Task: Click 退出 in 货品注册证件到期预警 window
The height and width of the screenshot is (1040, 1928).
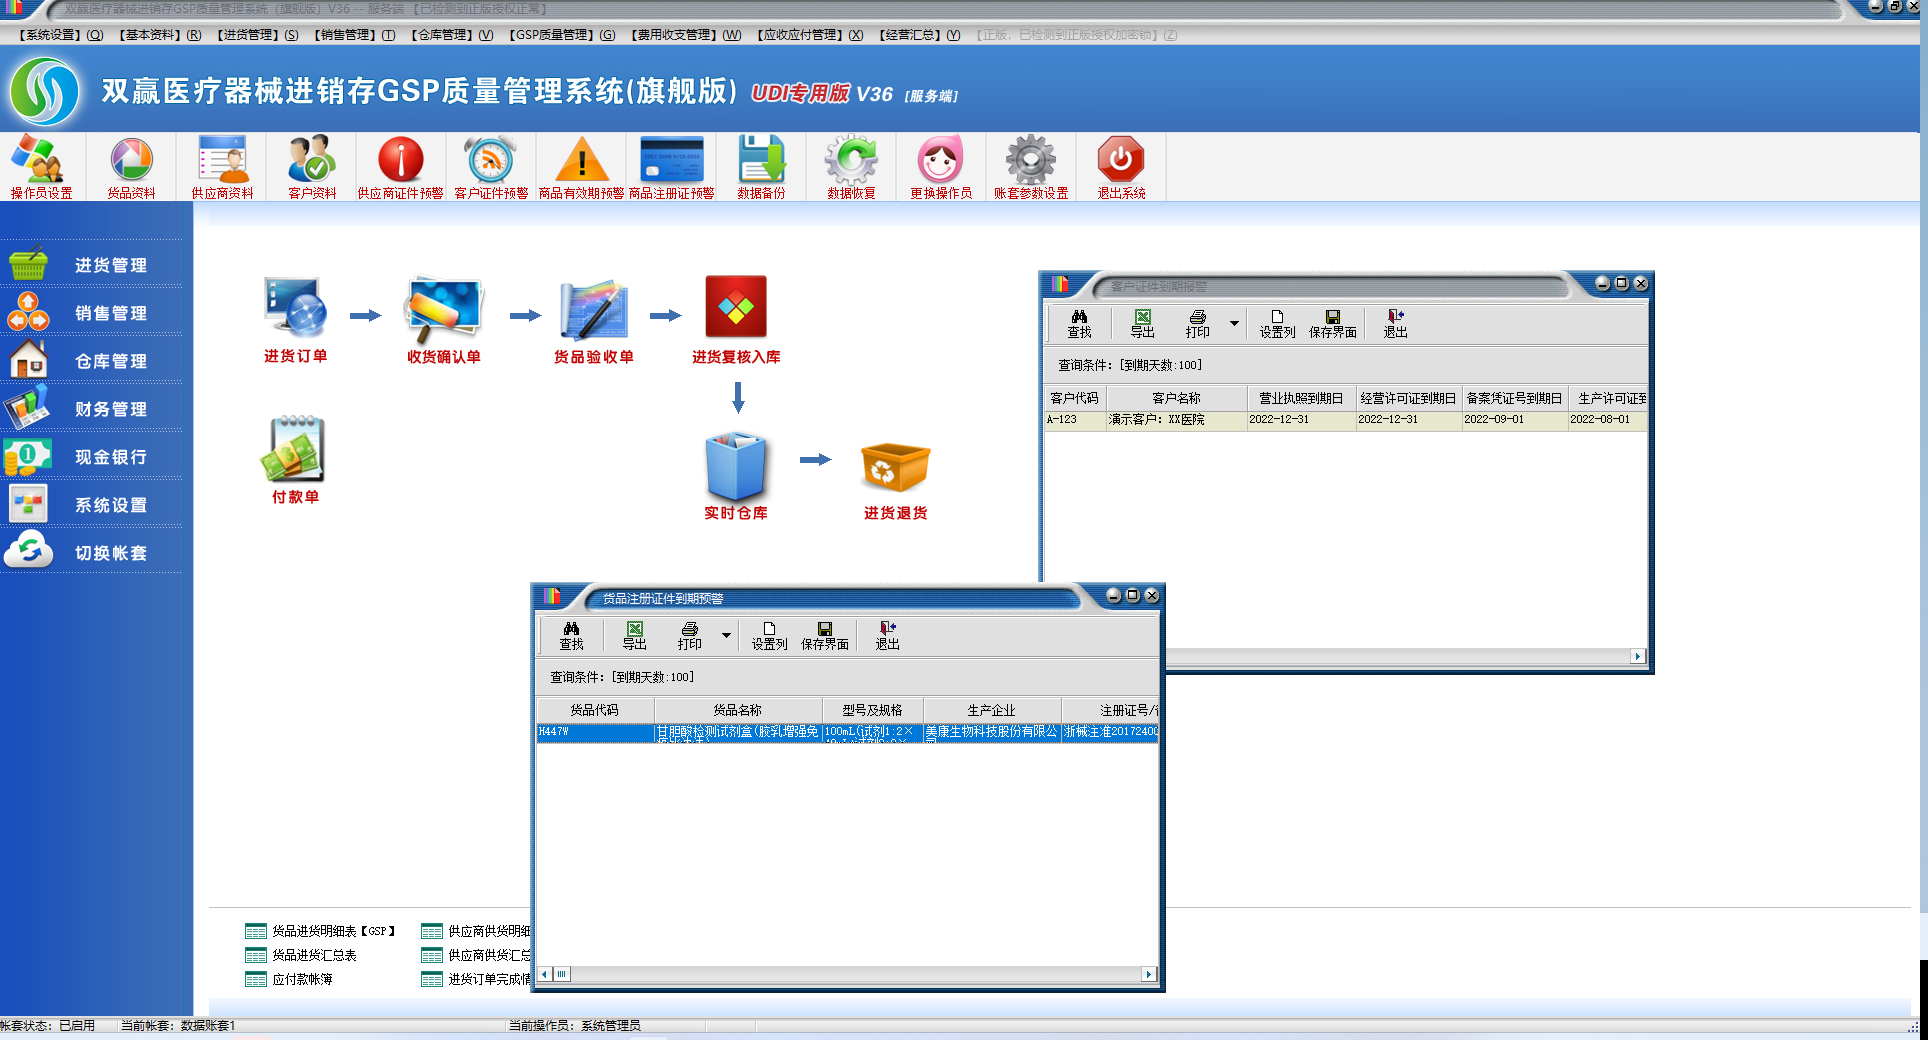Action: click(x=887, y=636)
